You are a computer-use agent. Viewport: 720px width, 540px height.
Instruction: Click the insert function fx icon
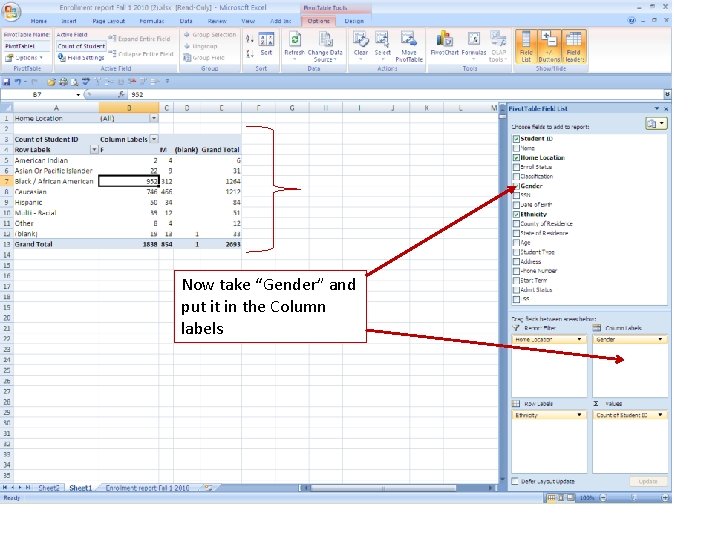coord(121,94)
